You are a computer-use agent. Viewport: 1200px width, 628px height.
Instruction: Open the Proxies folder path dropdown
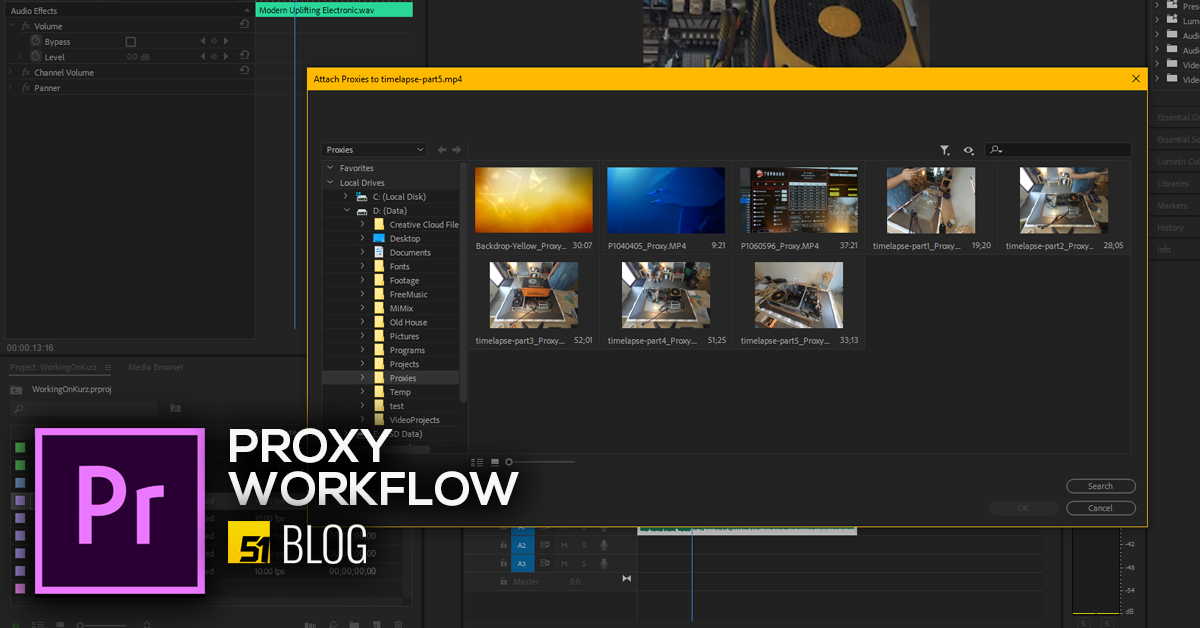coord(375,149)
